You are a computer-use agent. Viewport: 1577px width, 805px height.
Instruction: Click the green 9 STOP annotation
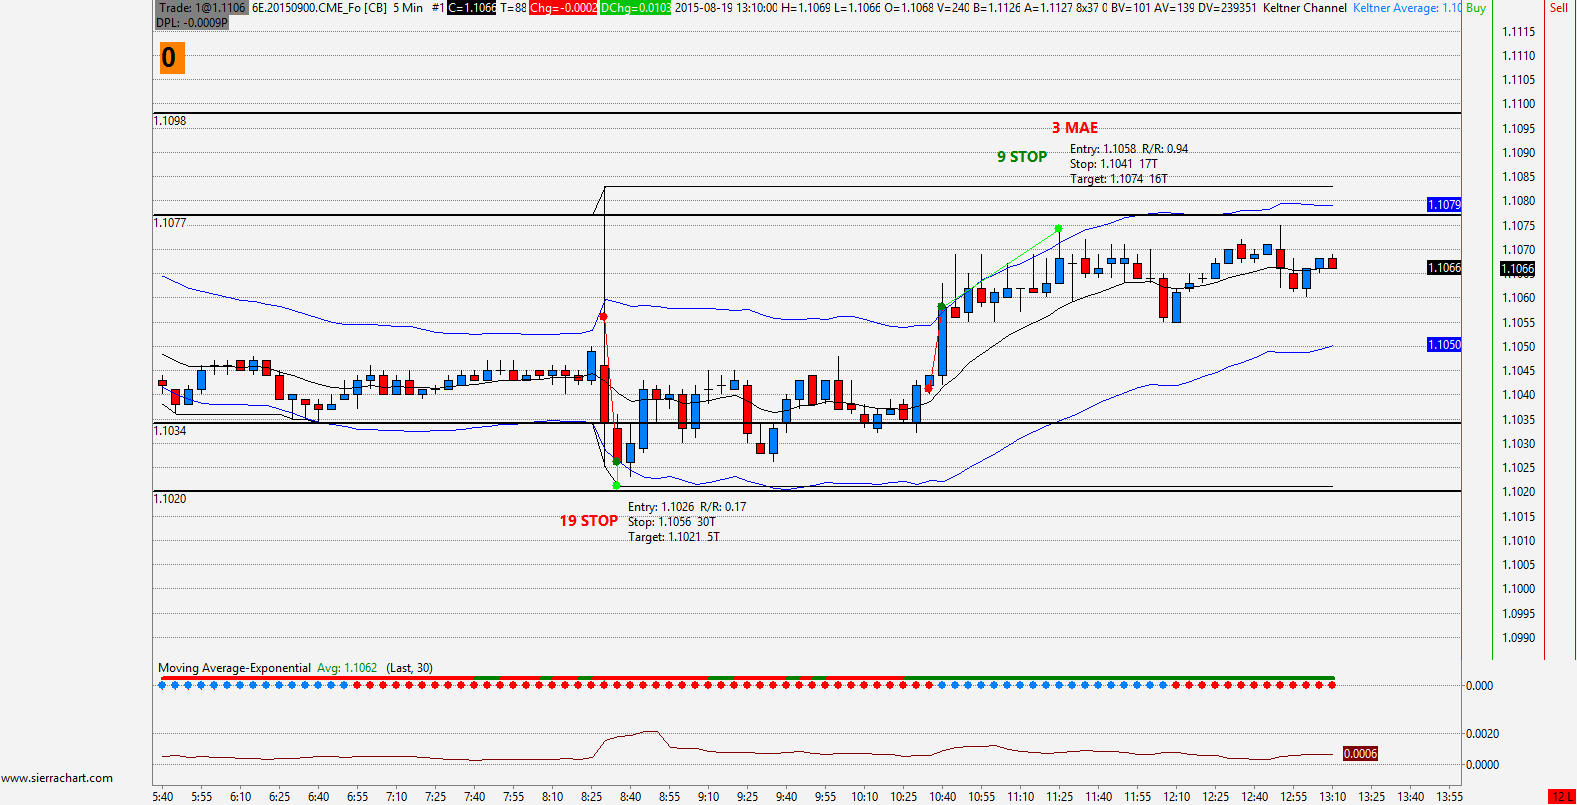click(1022, 157)
